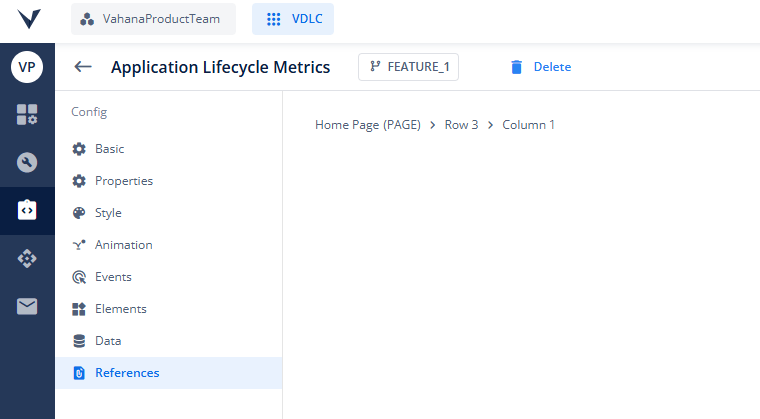Open dashboard settings icon in sidebar

pyautogui.click(x=27, y=114)
